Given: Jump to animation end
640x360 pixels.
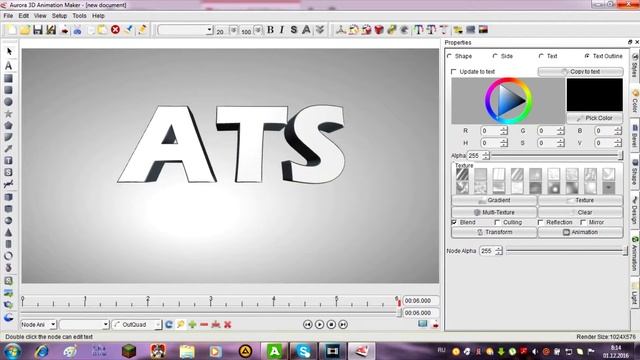Looking at the screenshot, I should 343,324.
